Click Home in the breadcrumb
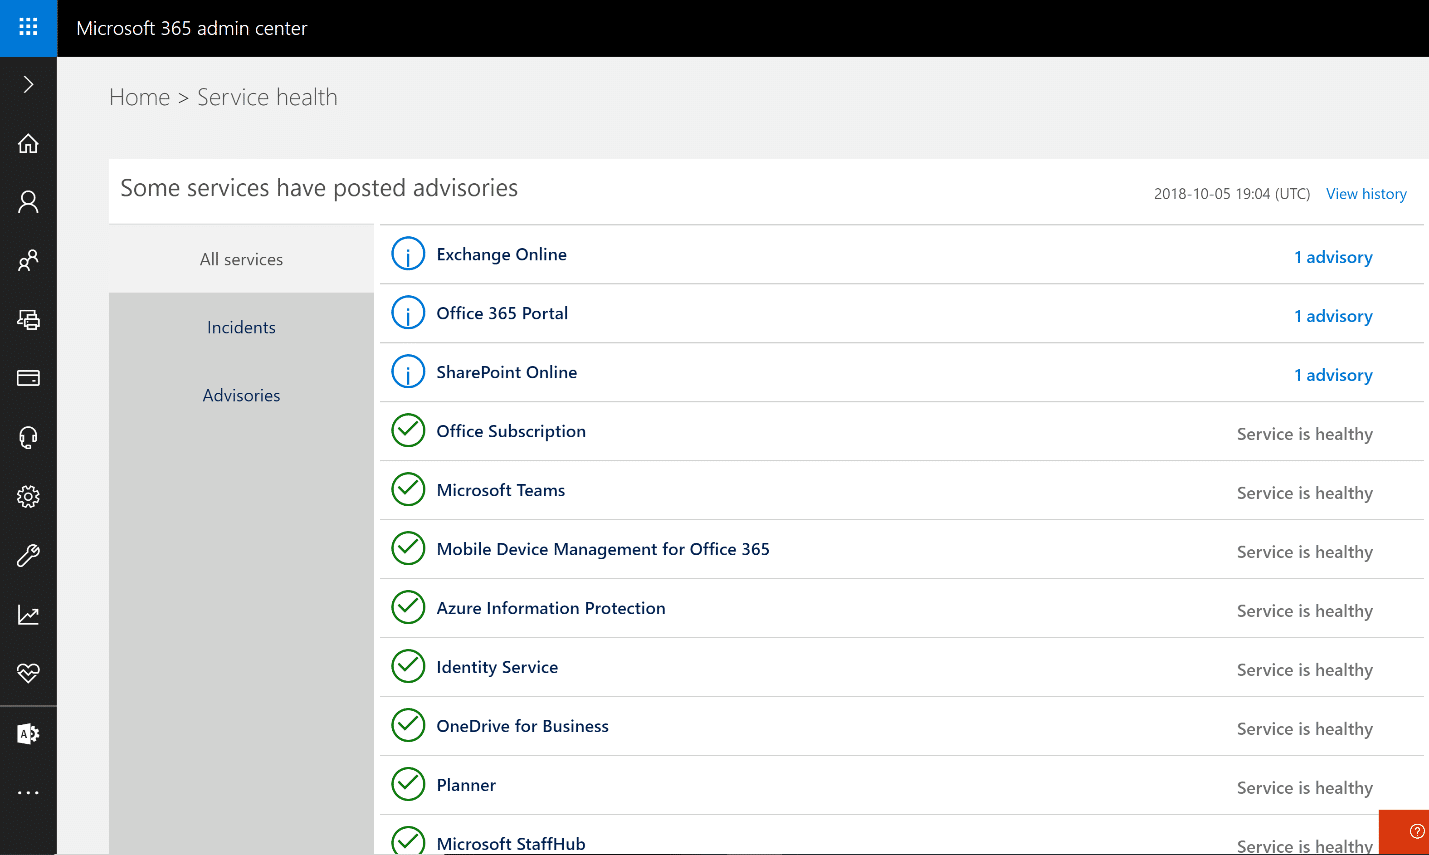The height and width of the screenshot is (855, 1429). pos(139,97)
